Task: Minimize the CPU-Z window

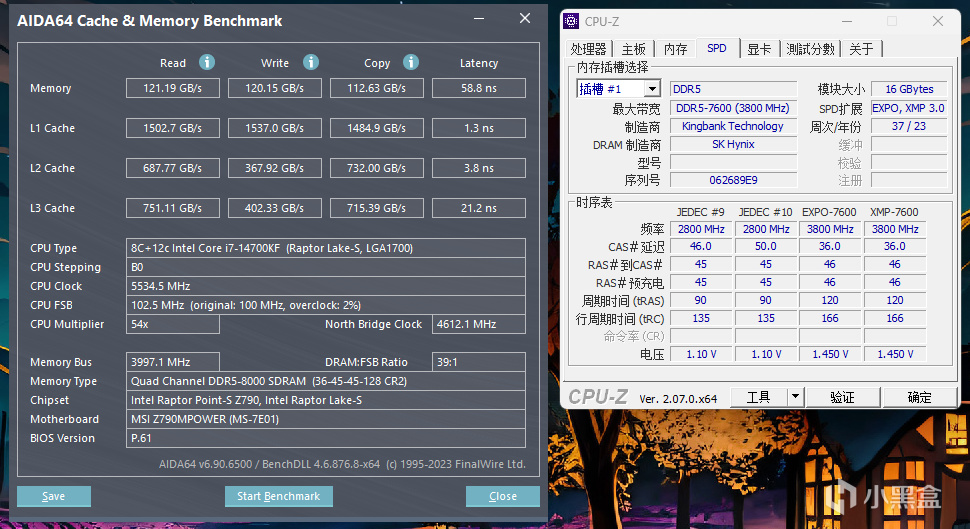Action: (x=847, y=22)
